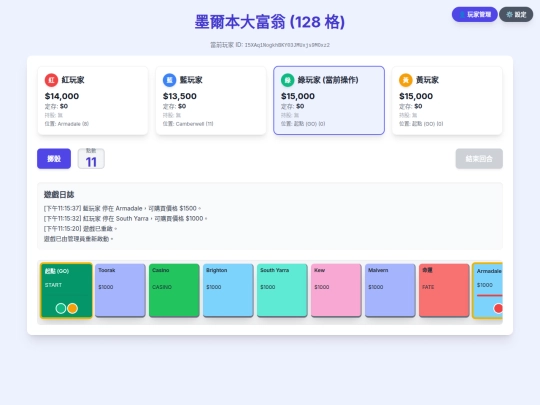Click the blue player's Camberwell position text
This screenshot has height=405, width=540.
tap(188, 124)
